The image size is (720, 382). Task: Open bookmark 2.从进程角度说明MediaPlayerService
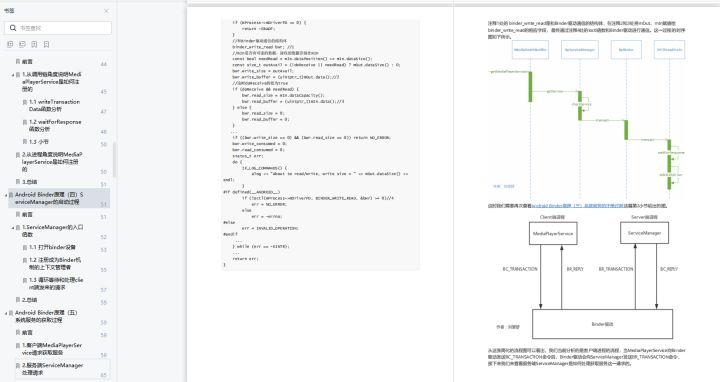(x=52, y=162)
